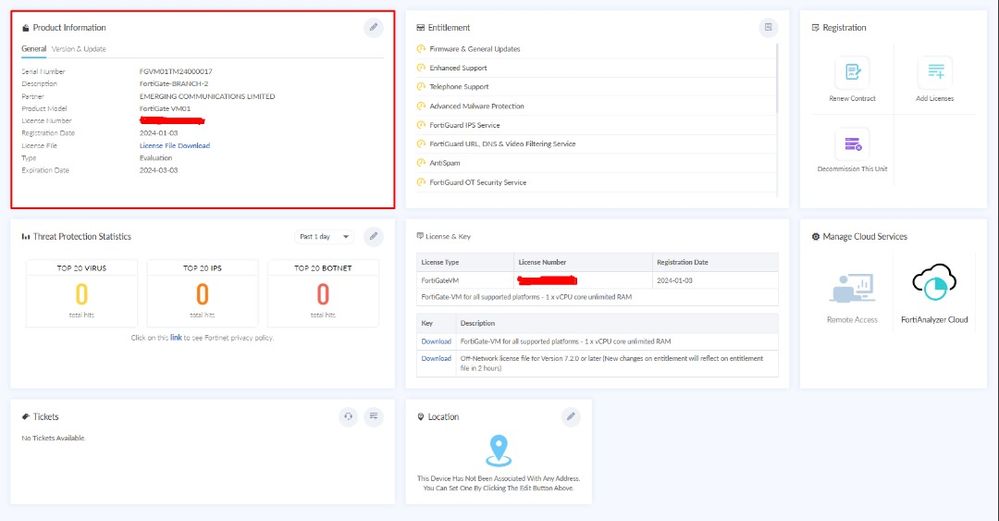Click status icon beside FortiGuard IPS Service

coord(420,125)
